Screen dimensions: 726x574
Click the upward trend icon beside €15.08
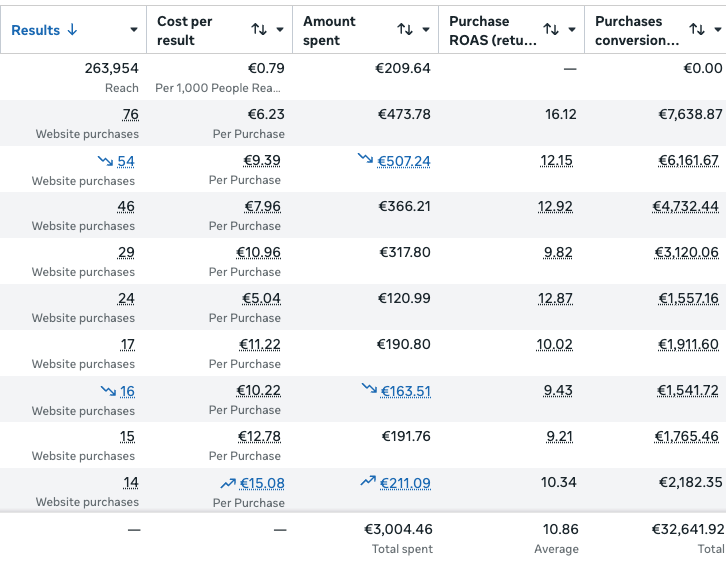coord(228,484)
